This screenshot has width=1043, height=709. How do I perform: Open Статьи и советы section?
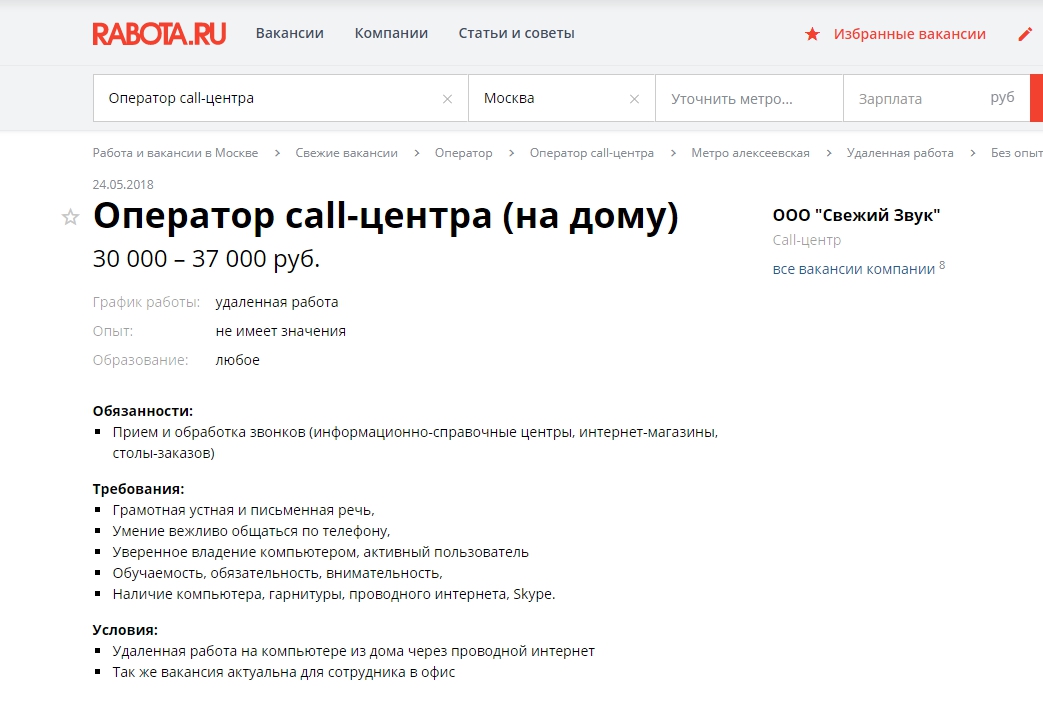(x=517, y=32)
